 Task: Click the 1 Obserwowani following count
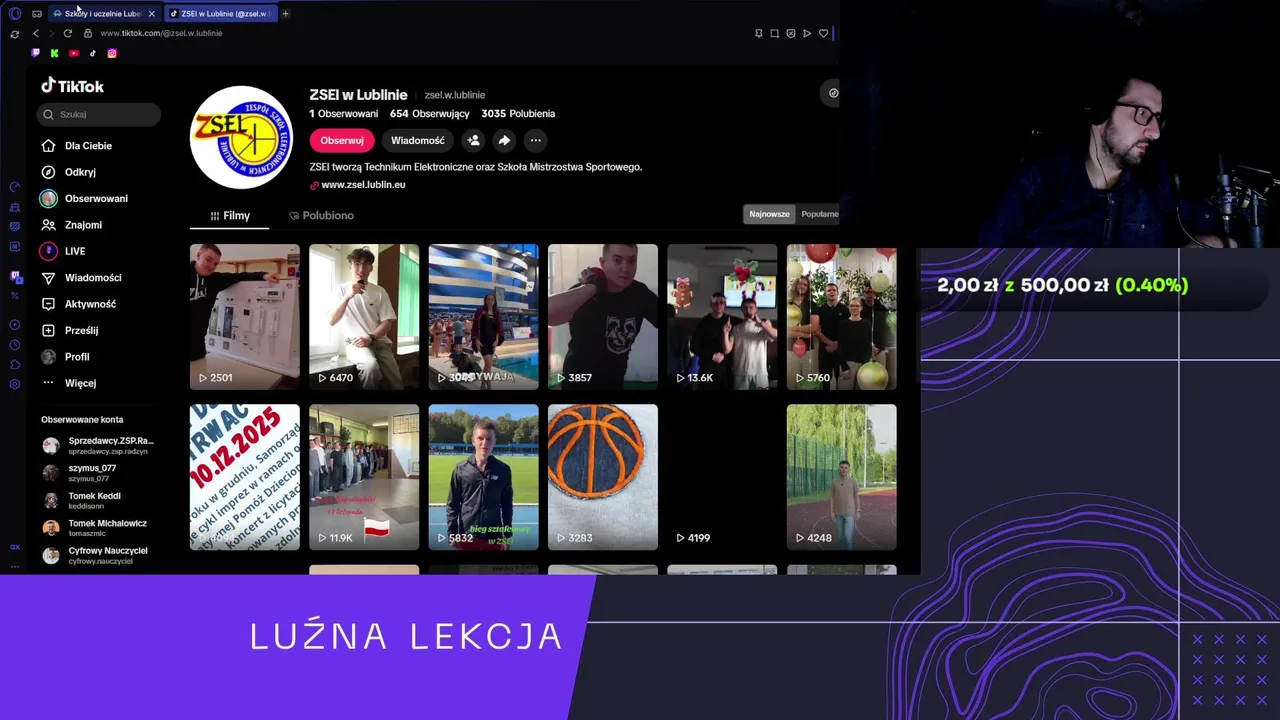click(344, 114)
